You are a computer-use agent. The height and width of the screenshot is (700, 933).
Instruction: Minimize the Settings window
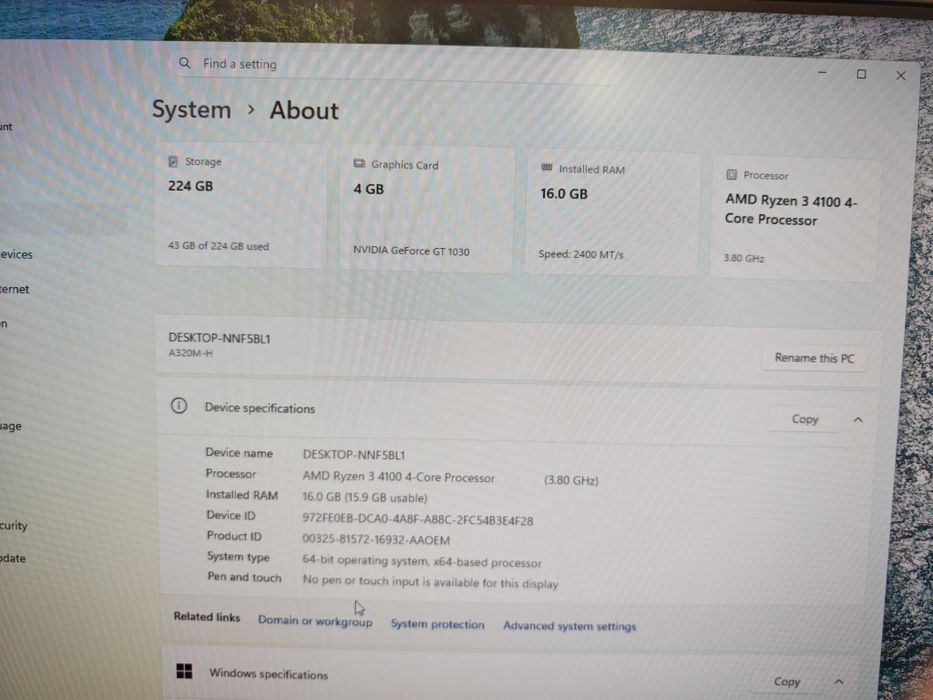[822, 72]
